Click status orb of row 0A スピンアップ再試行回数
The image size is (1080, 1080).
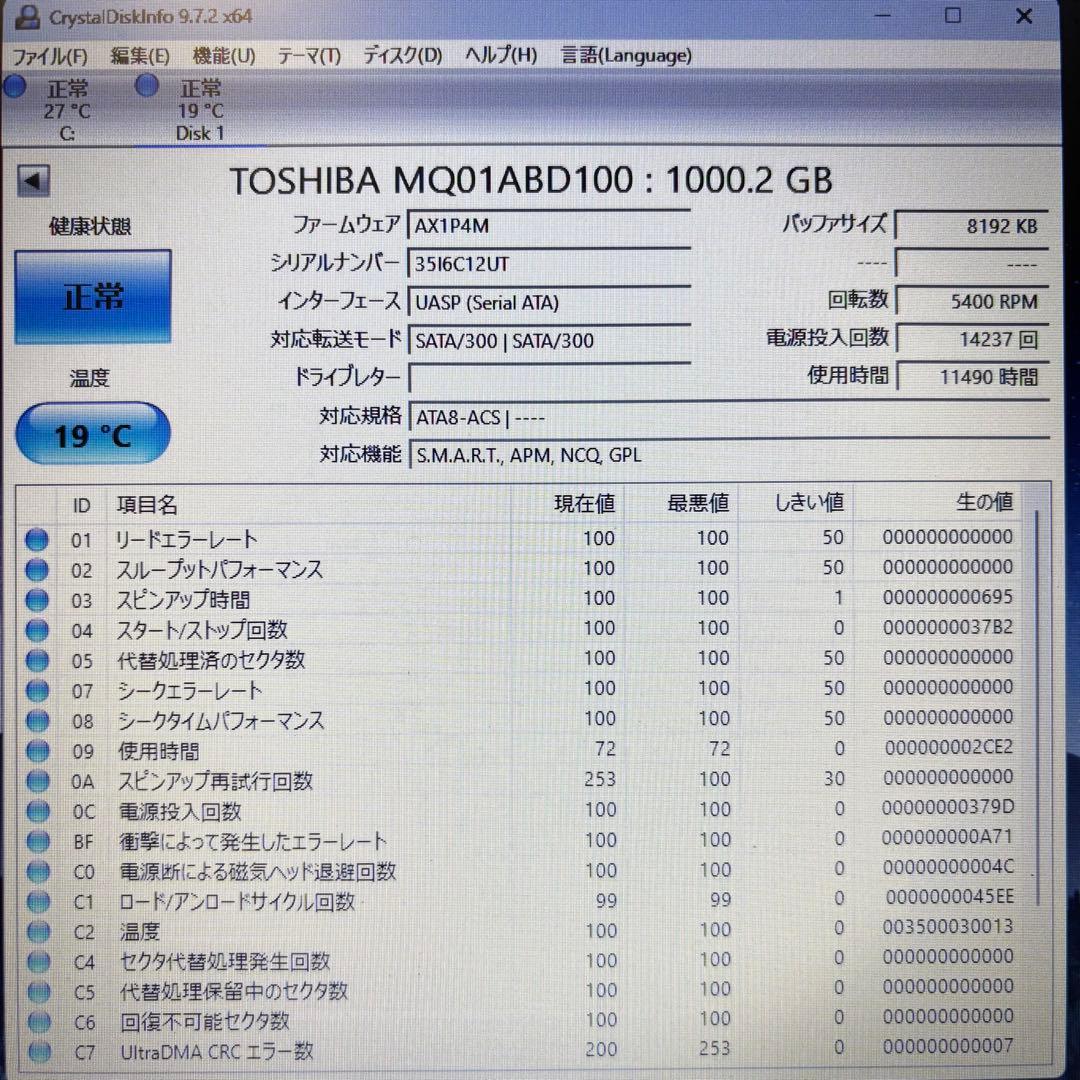click(37, 781)
